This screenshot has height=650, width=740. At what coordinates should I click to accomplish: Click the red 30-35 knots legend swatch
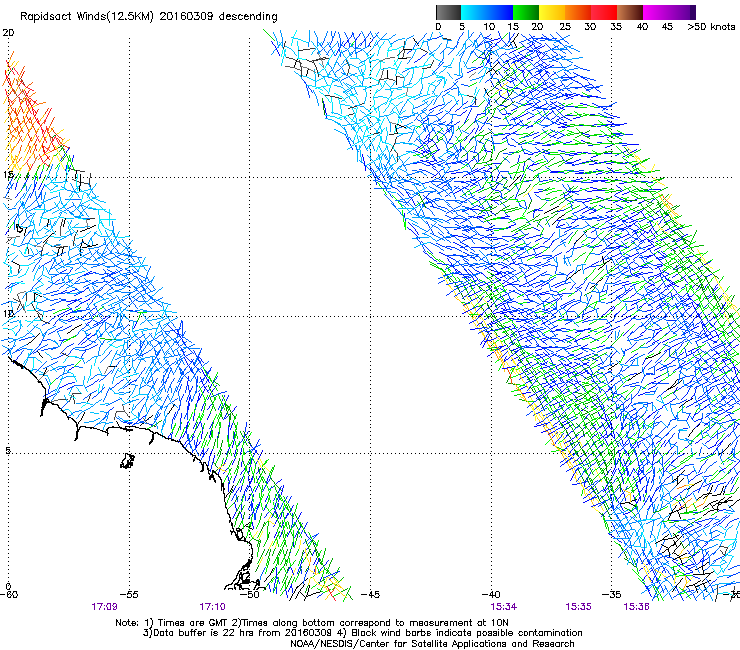pyautogui.click(x=604, y=12)
